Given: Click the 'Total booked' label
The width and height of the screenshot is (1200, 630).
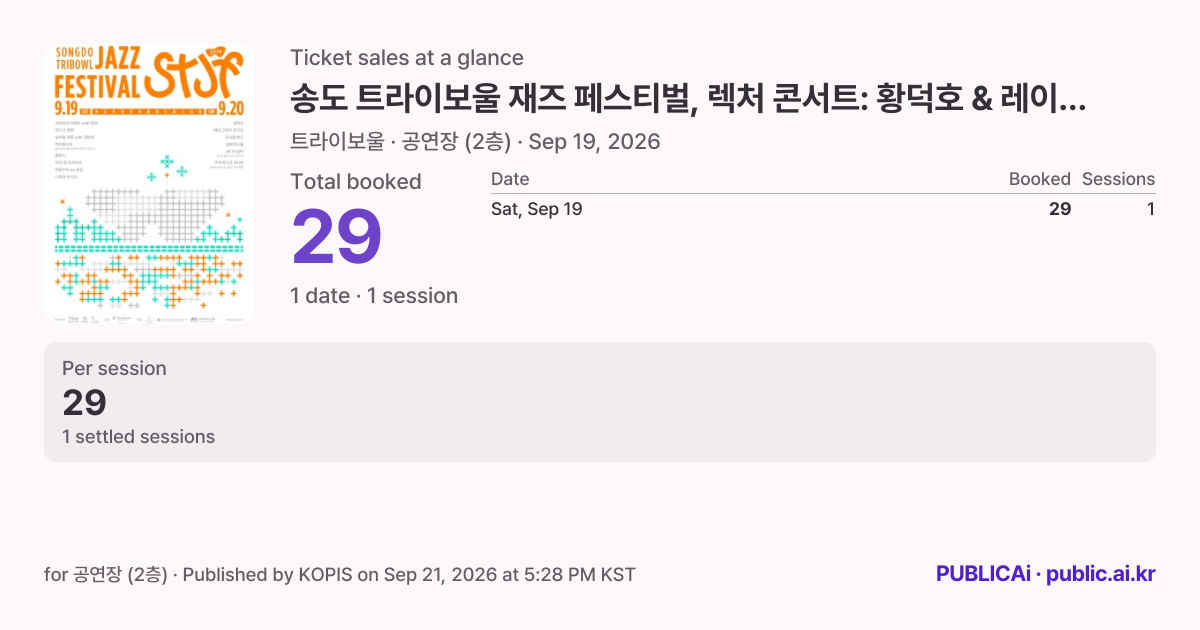Looking at the screenshot, I should [356, 182].
